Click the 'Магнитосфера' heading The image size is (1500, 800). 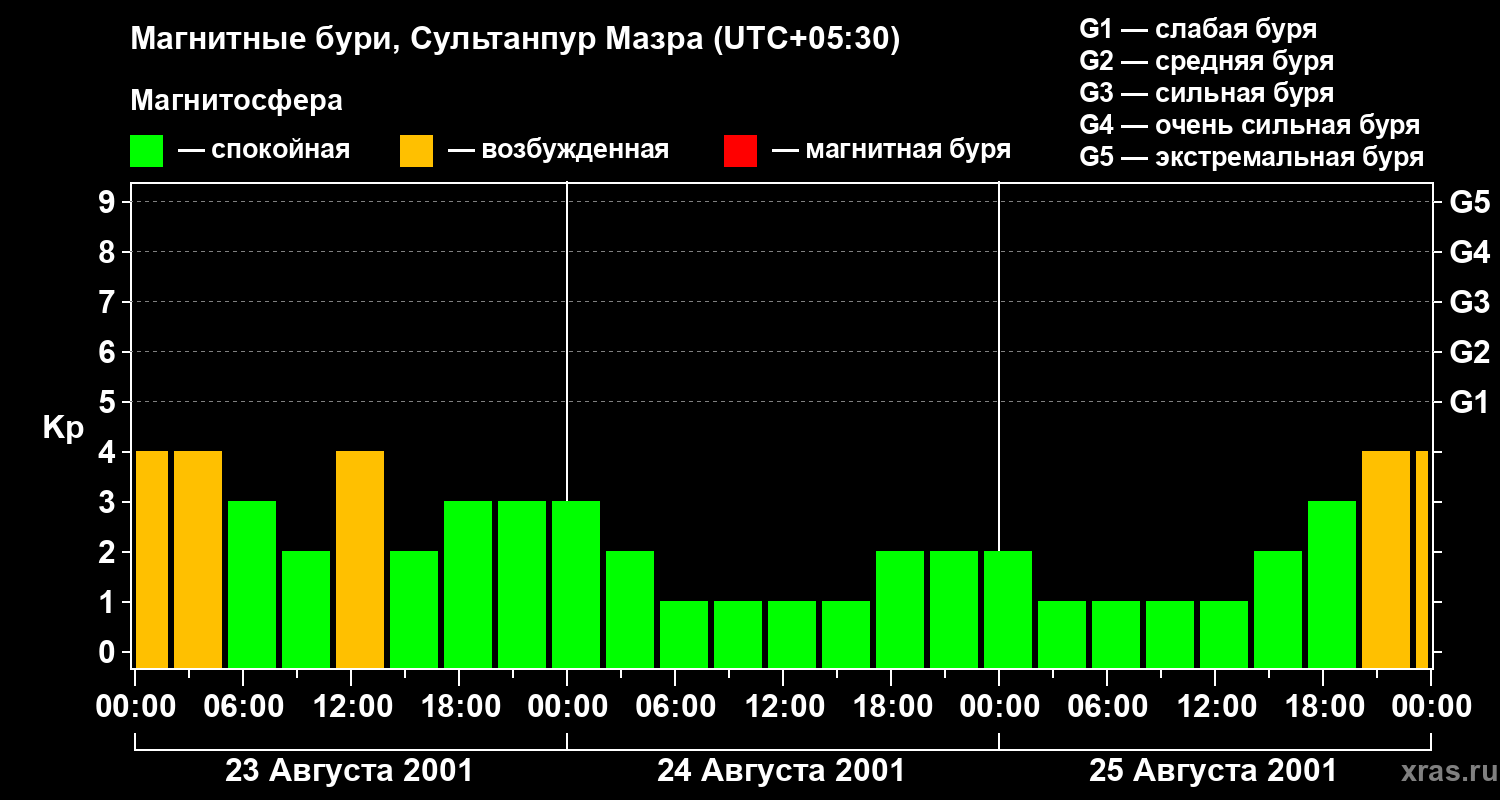(236, 101)
